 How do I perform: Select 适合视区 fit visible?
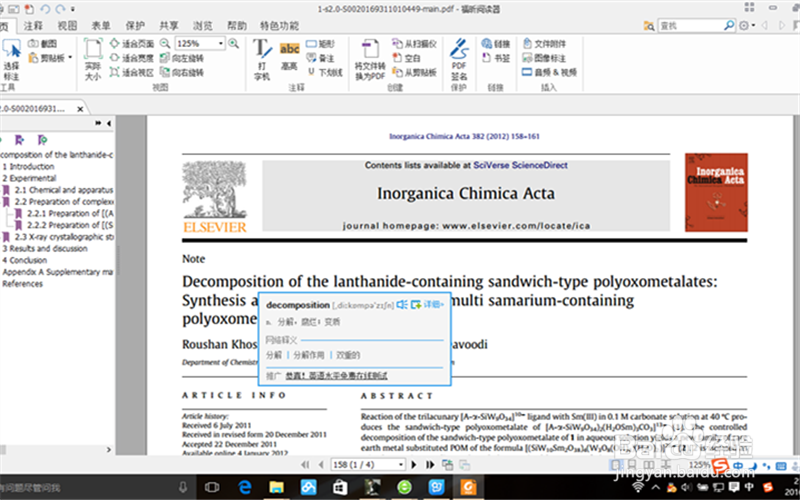(x=132, y=72)
